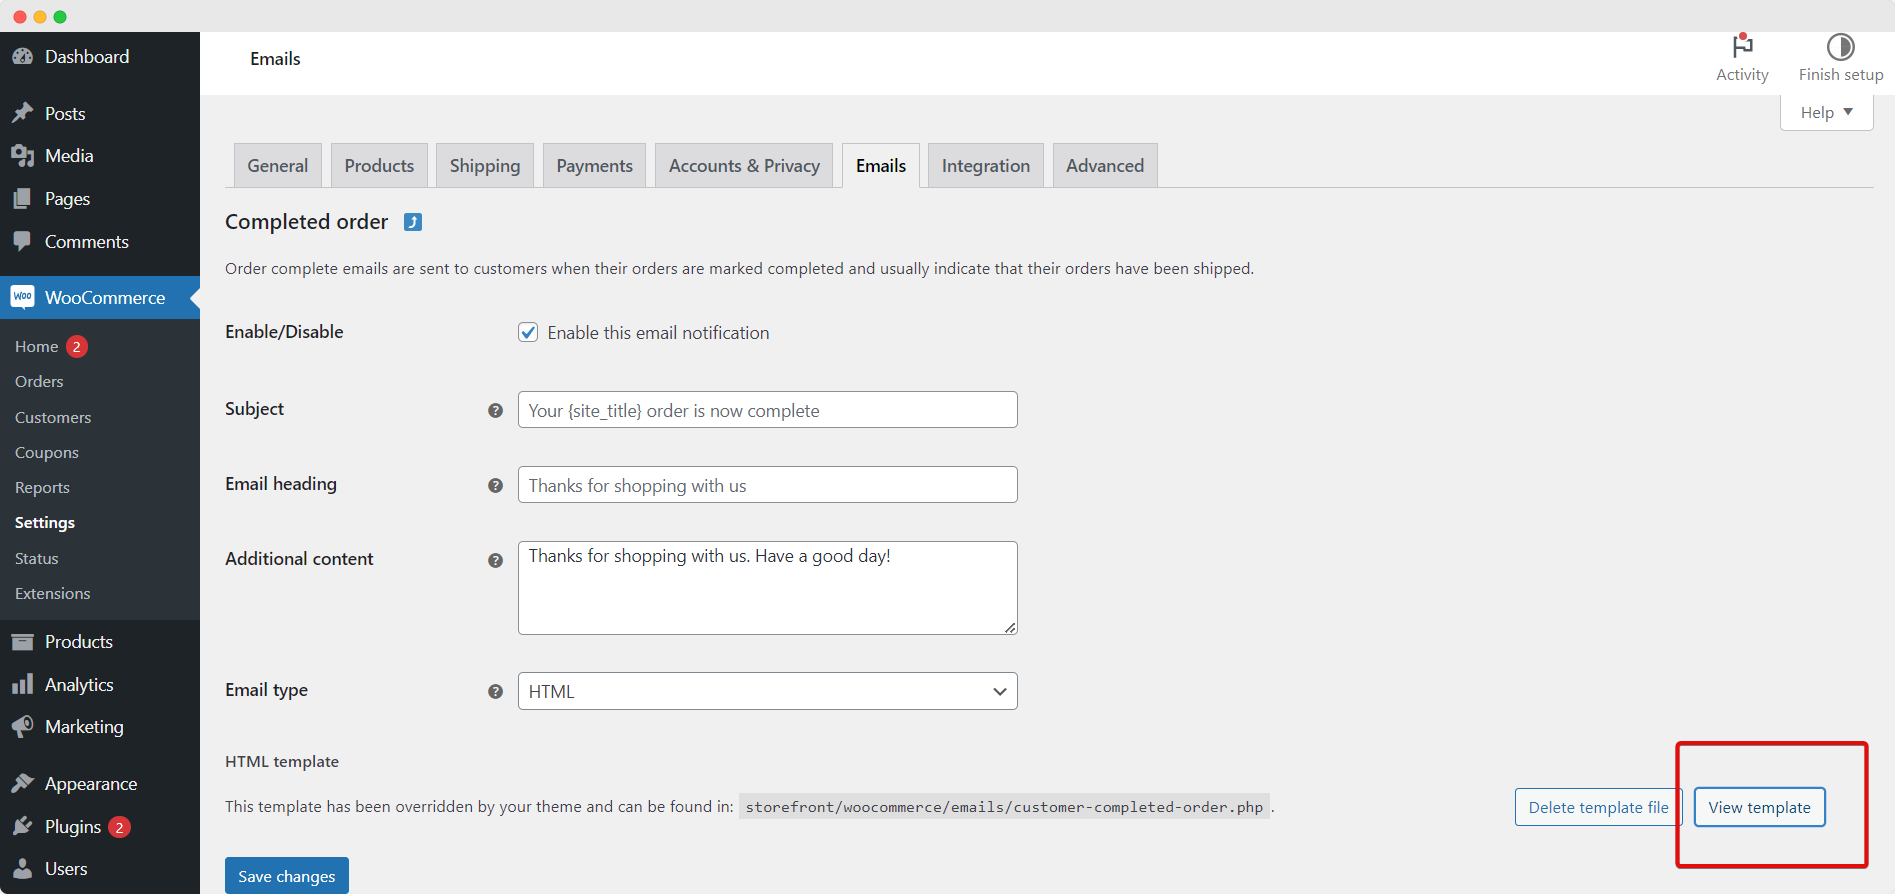Click the return arrow icon beside Completed order
Image resolution: width=1895 pixels, height=894 pixels.
click(x=413, y=222)
